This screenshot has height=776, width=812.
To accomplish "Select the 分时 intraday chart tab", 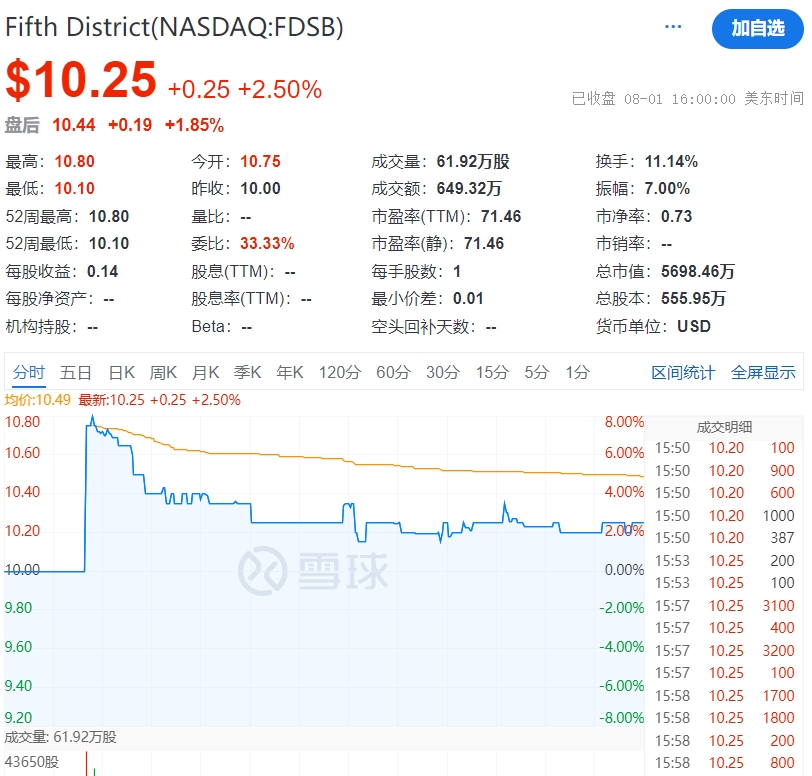I will (x=29, y=371).
